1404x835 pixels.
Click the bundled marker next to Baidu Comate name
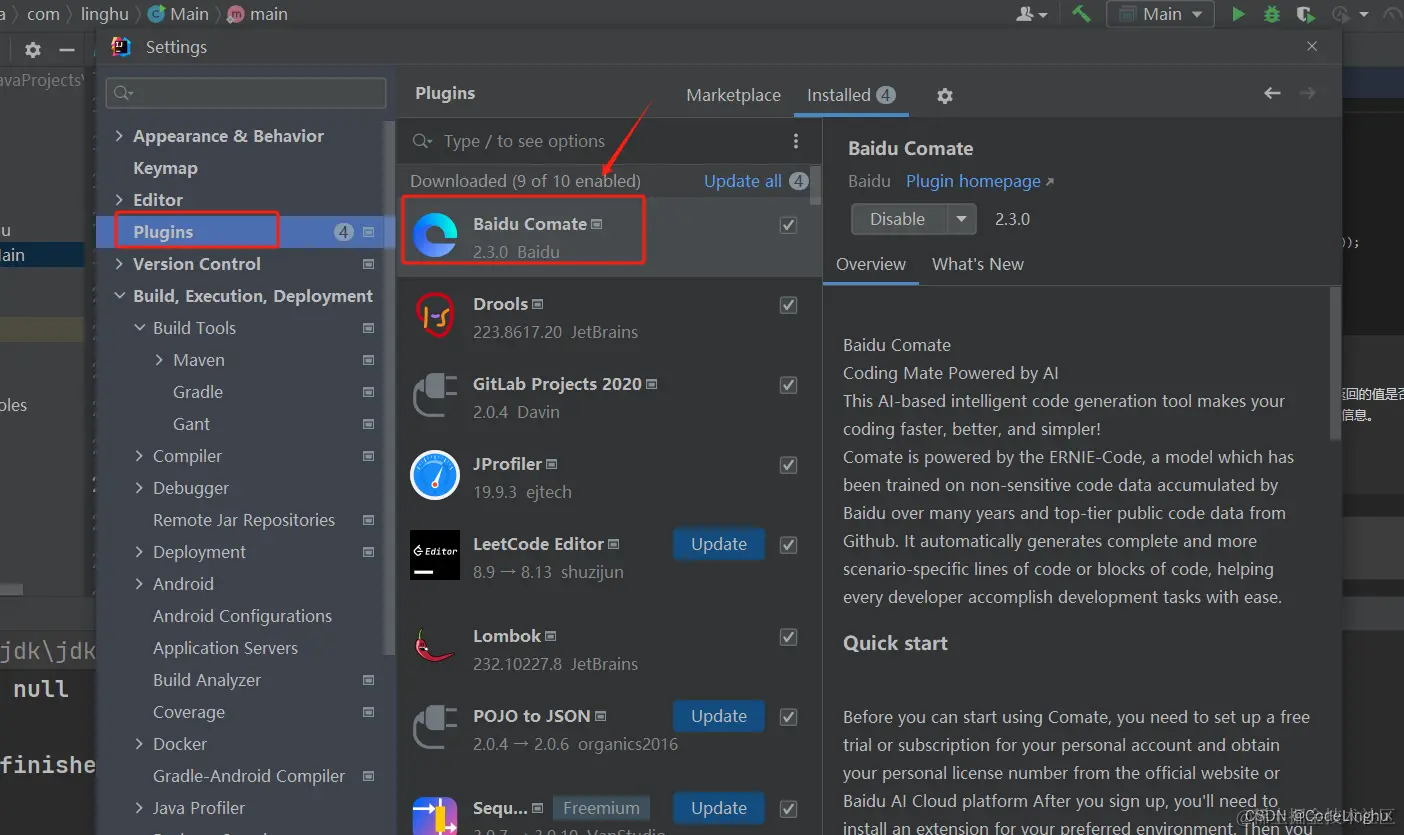(x=597, y=224)
